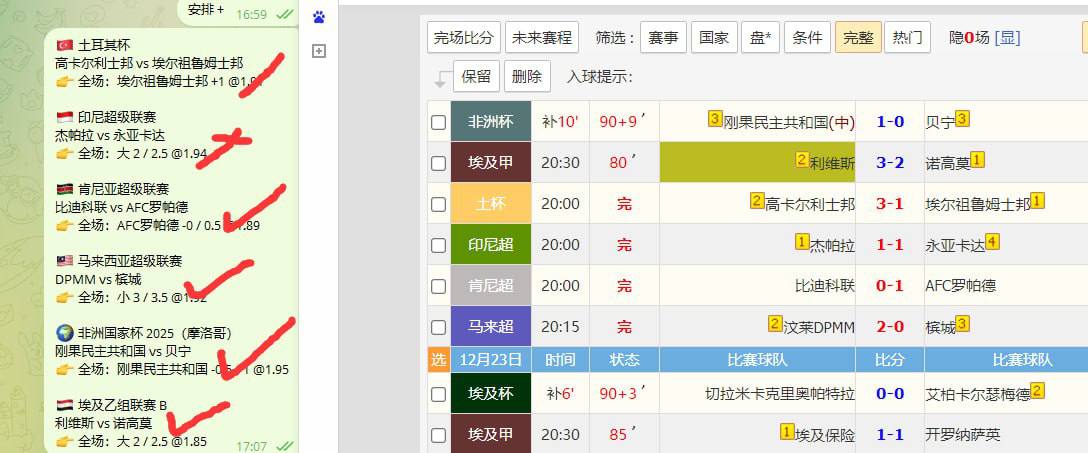Click yellow card badge after 槟城

[961, 324]
